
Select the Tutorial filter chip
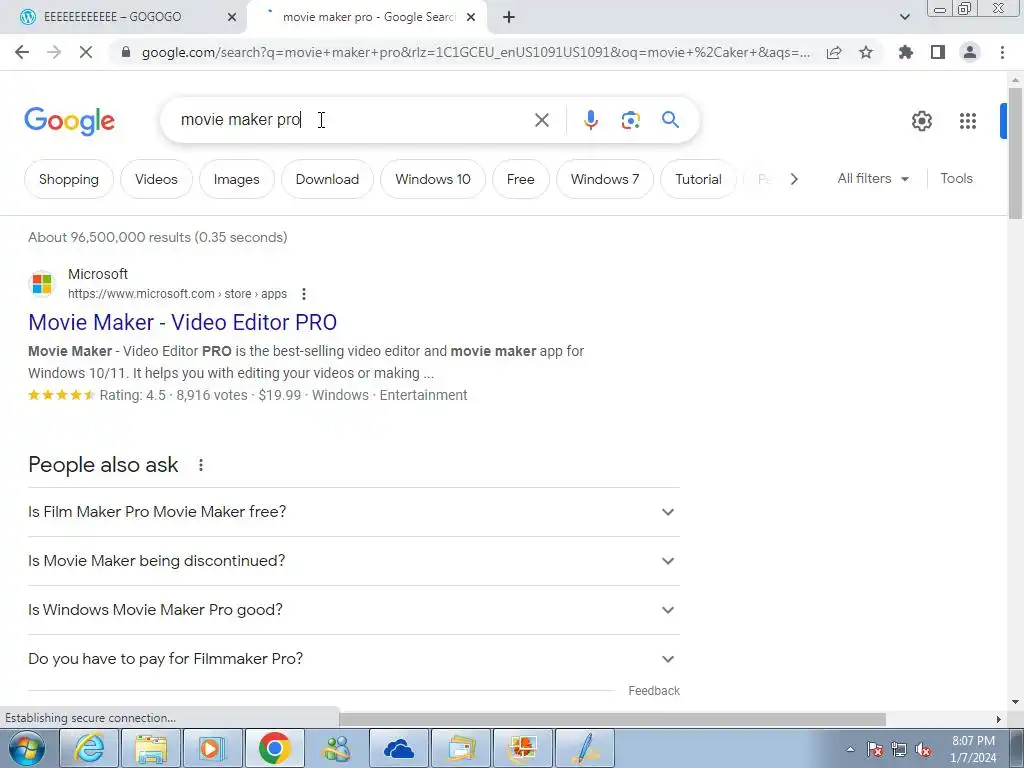click(x=698, y=179)
